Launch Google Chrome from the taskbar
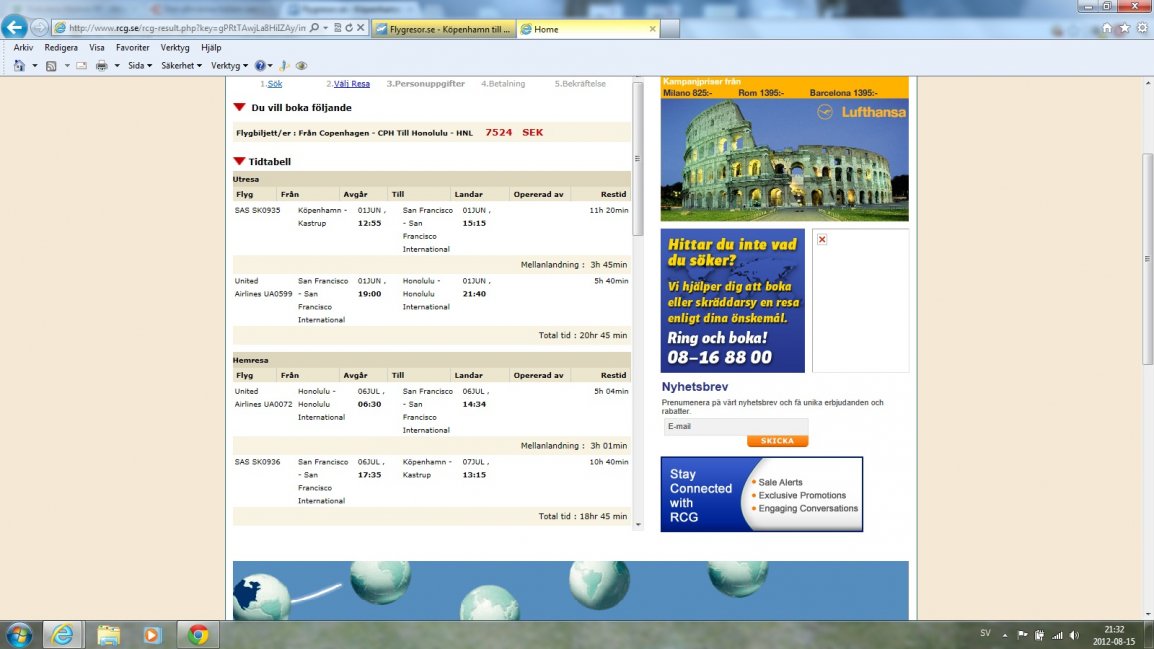Image resolution: width=1154 pixels, height=649 pixels. pyautogui.click(x=198, y=635)
